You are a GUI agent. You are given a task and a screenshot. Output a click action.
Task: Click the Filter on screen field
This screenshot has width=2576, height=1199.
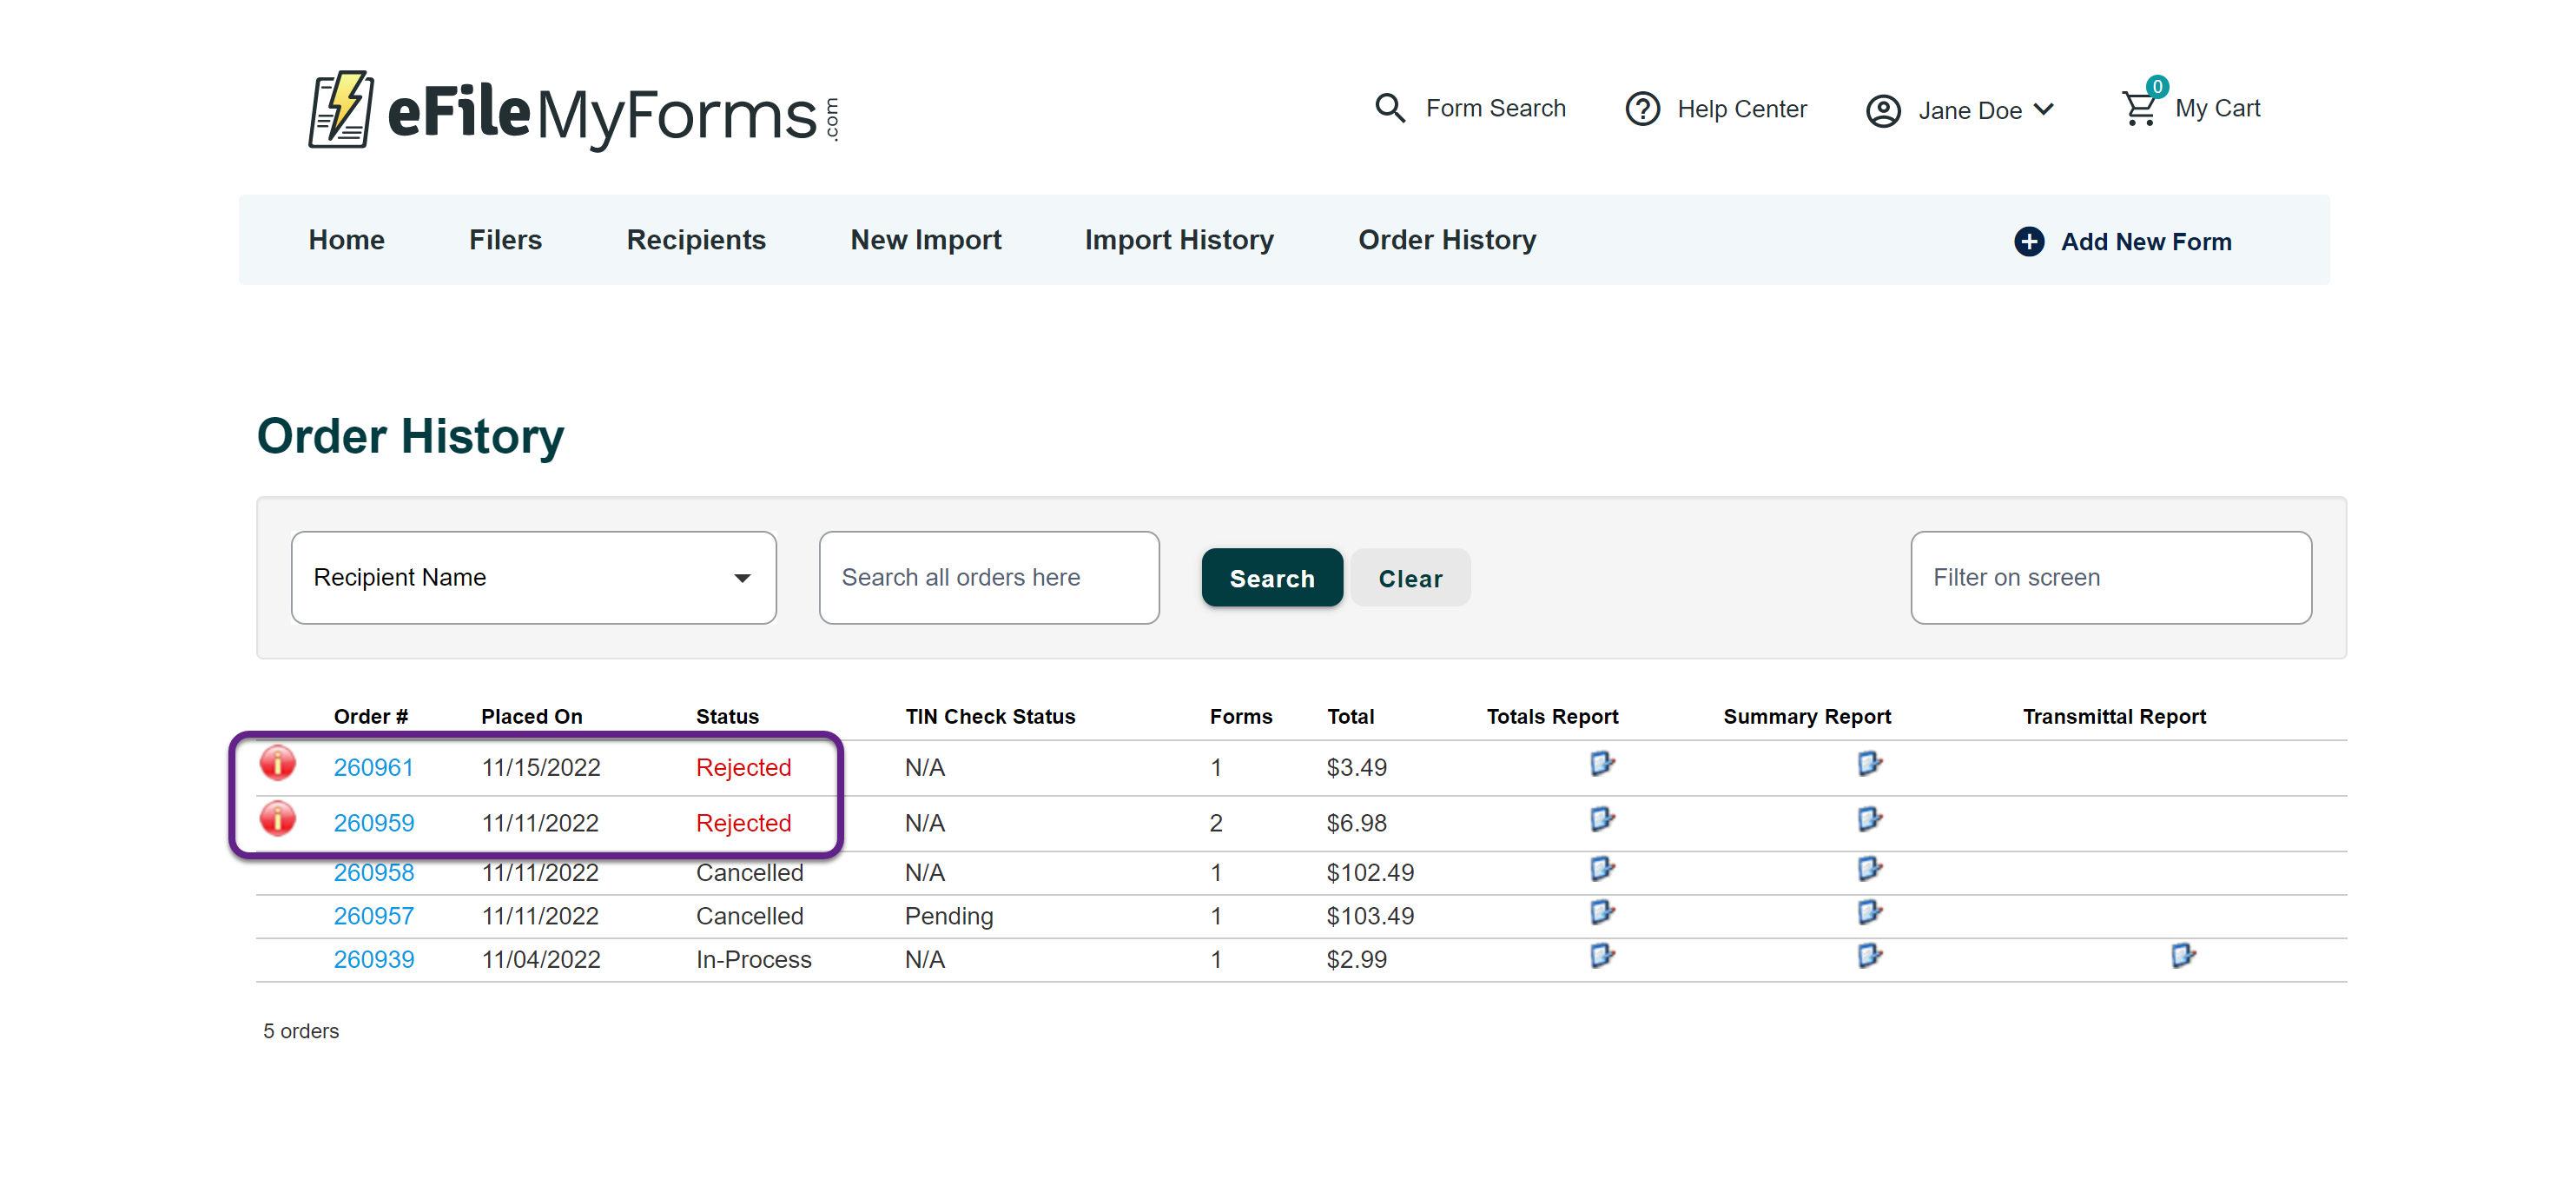[x=2110, y=577]
